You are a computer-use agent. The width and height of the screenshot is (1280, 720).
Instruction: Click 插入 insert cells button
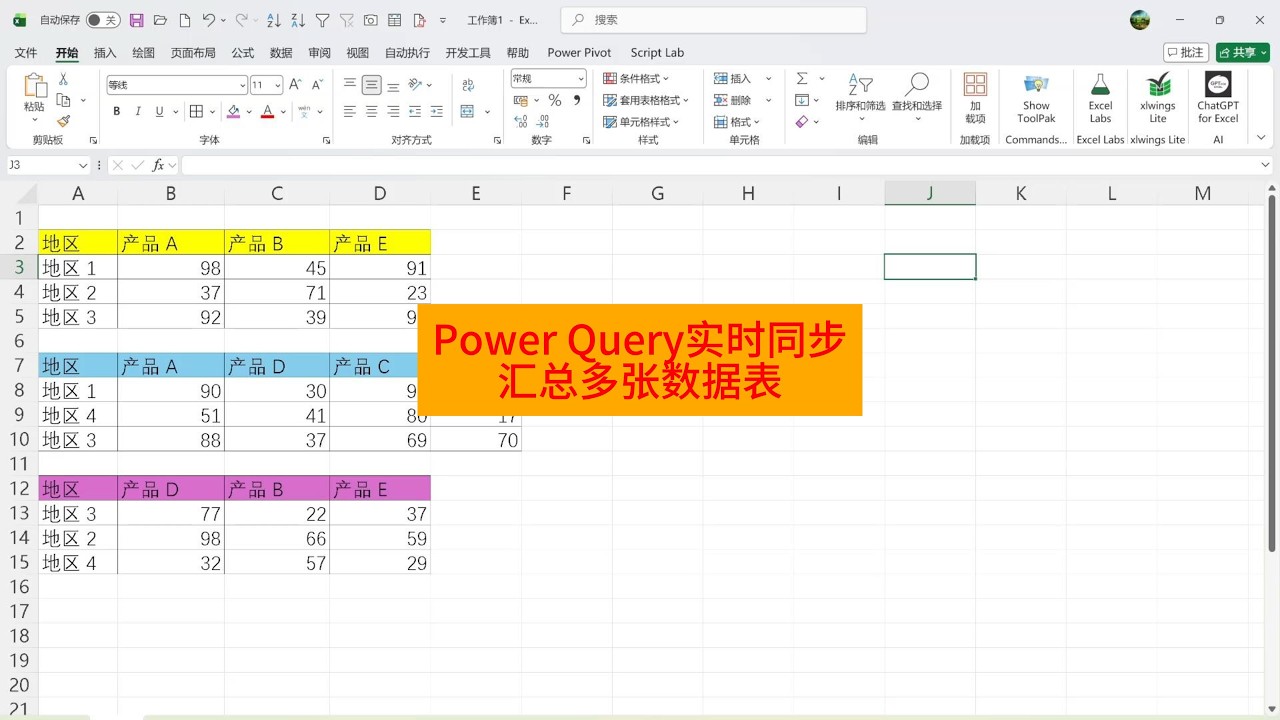pyautogui.click(x=732, y=78)
